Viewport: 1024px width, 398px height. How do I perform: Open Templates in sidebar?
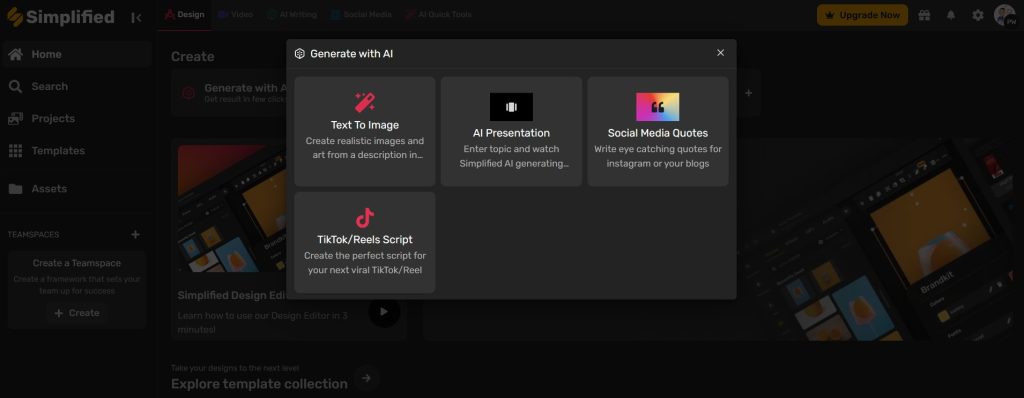[x=77, y=150]
